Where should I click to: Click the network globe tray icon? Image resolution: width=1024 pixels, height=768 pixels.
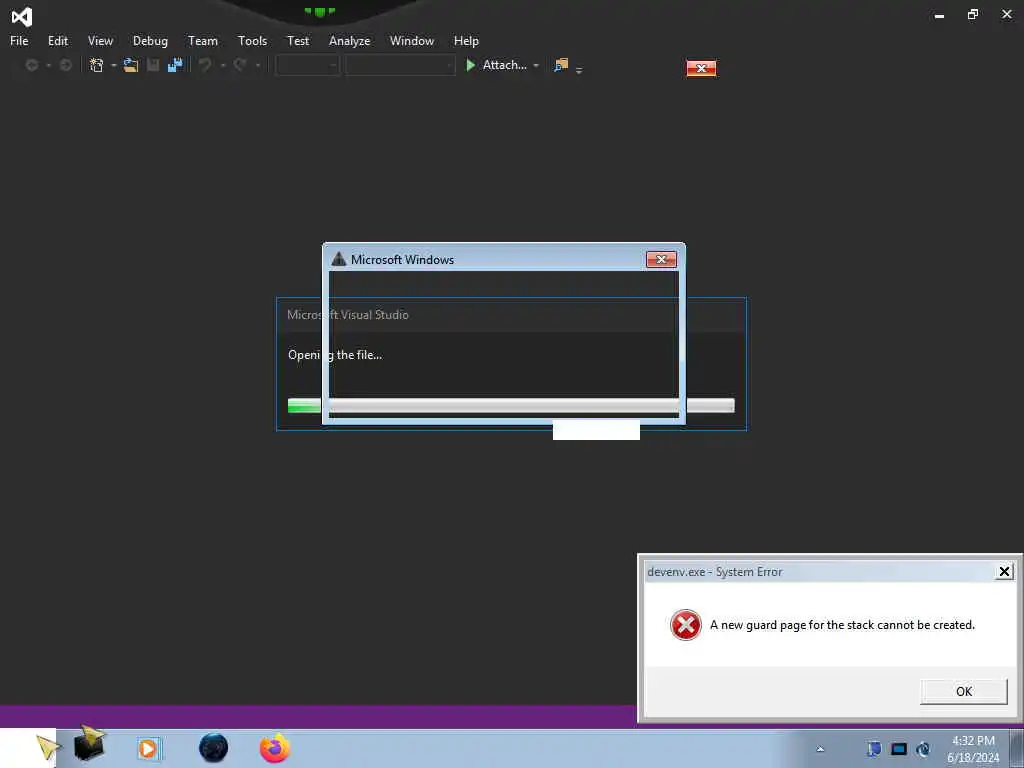tap(923, 749)
